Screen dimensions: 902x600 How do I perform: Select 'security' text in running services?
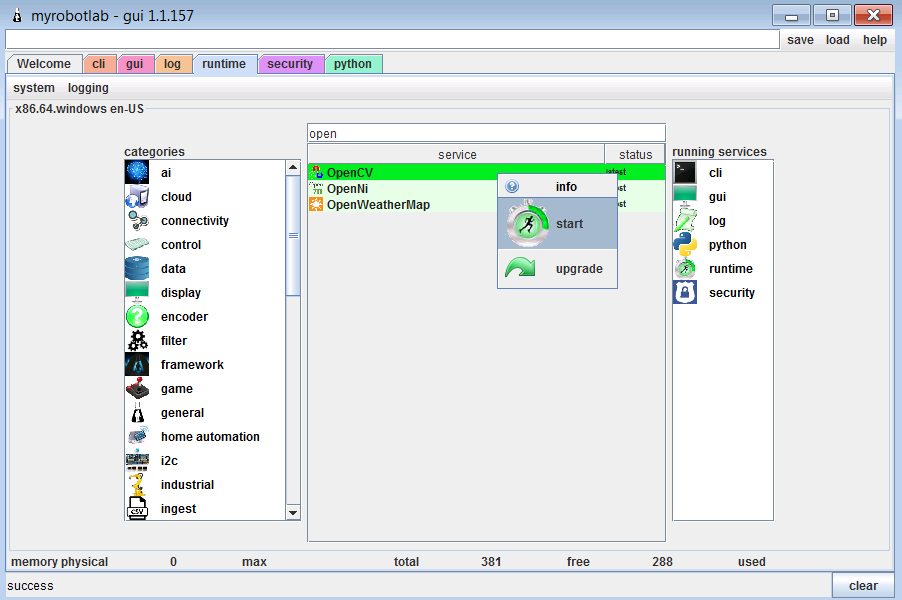tap(732, 293)
